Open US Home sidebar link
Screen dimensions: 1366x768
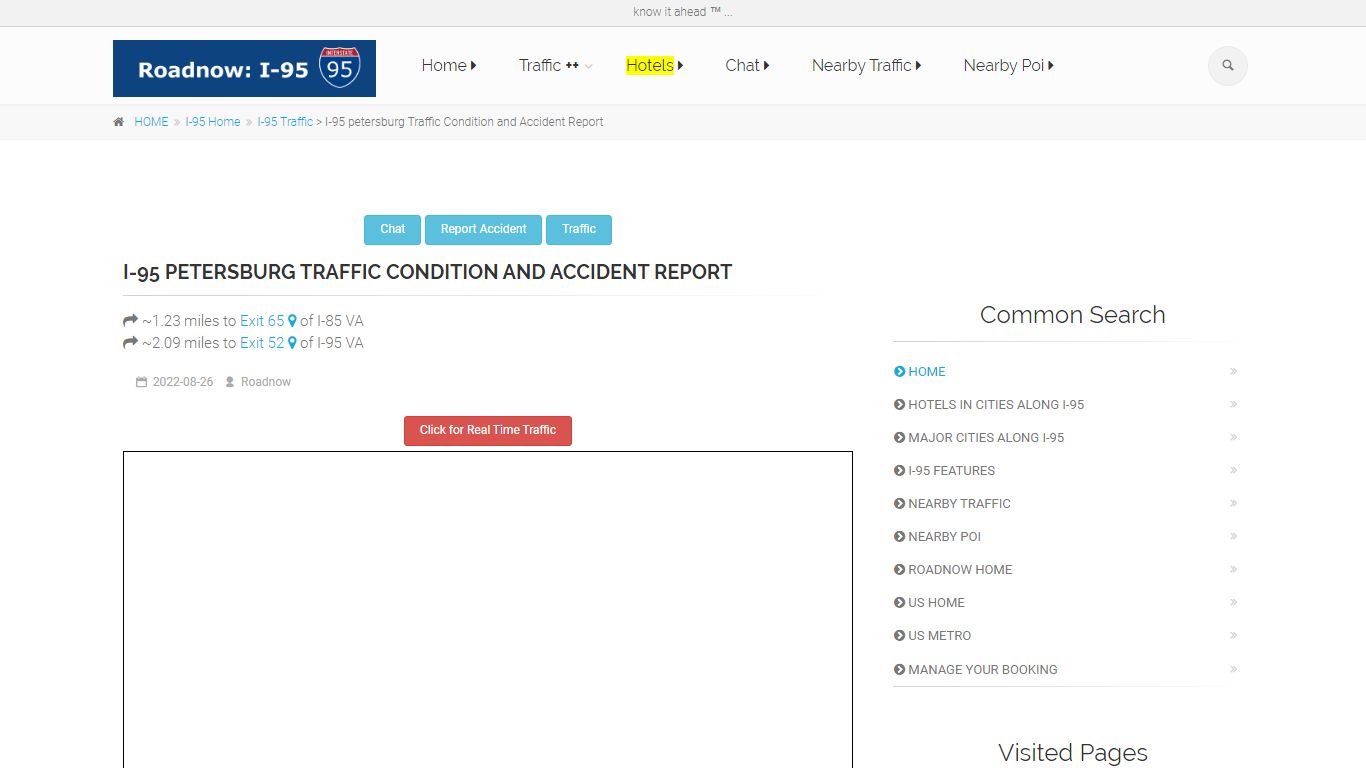coord(936,603)
